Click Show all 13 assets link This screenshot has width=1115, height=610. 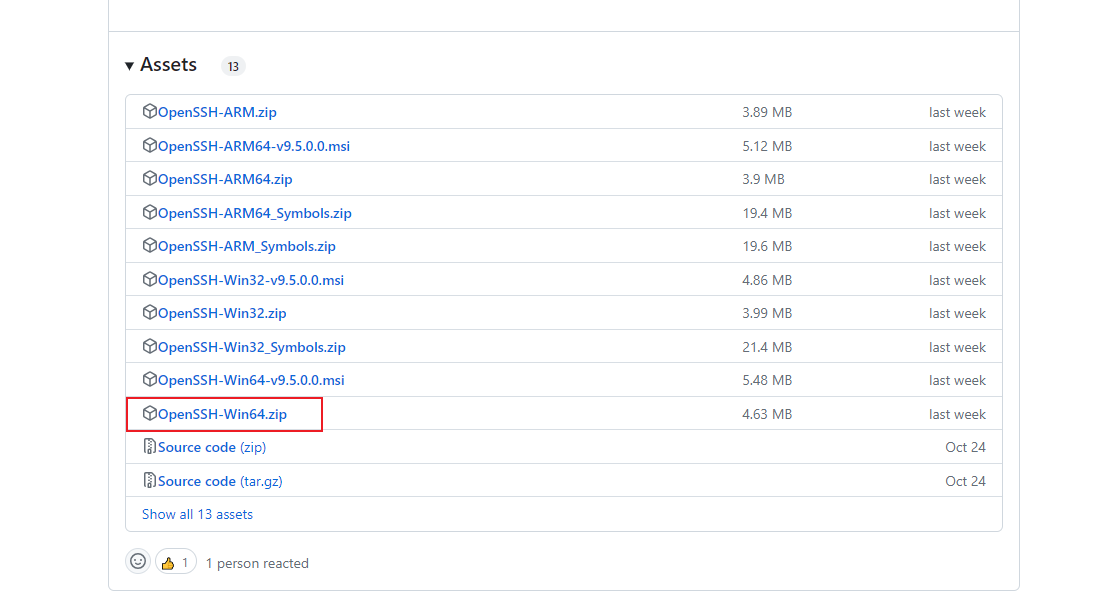(197, 515)
